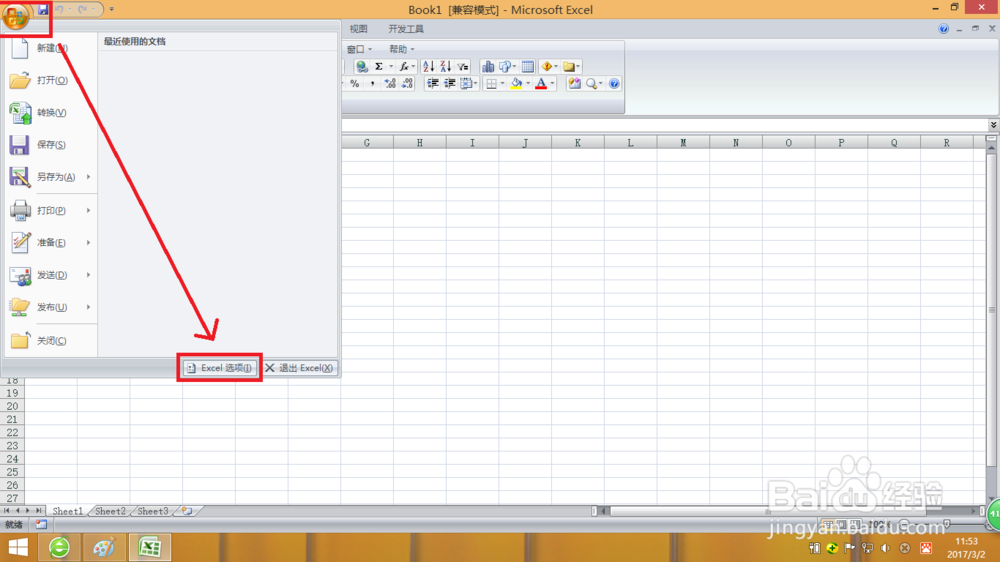Apply cell borders icon
The image size is (1000, 562).
[x=492, y=84]
